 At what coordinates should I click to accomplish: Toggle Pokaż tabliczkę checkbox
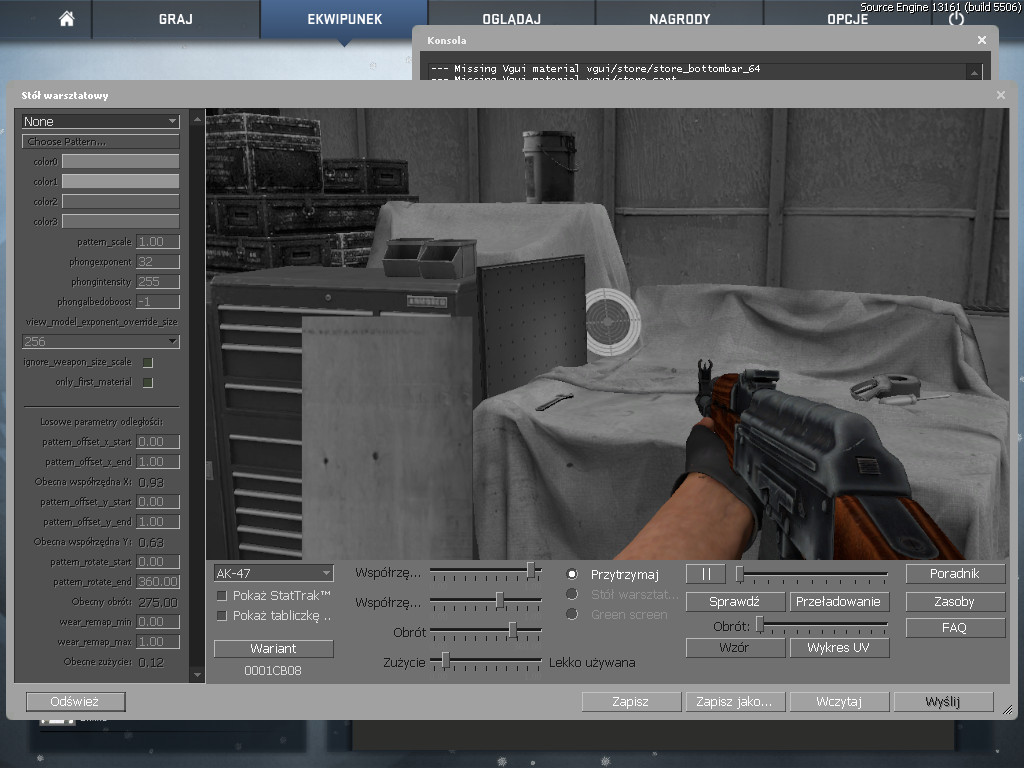point(221,616)
